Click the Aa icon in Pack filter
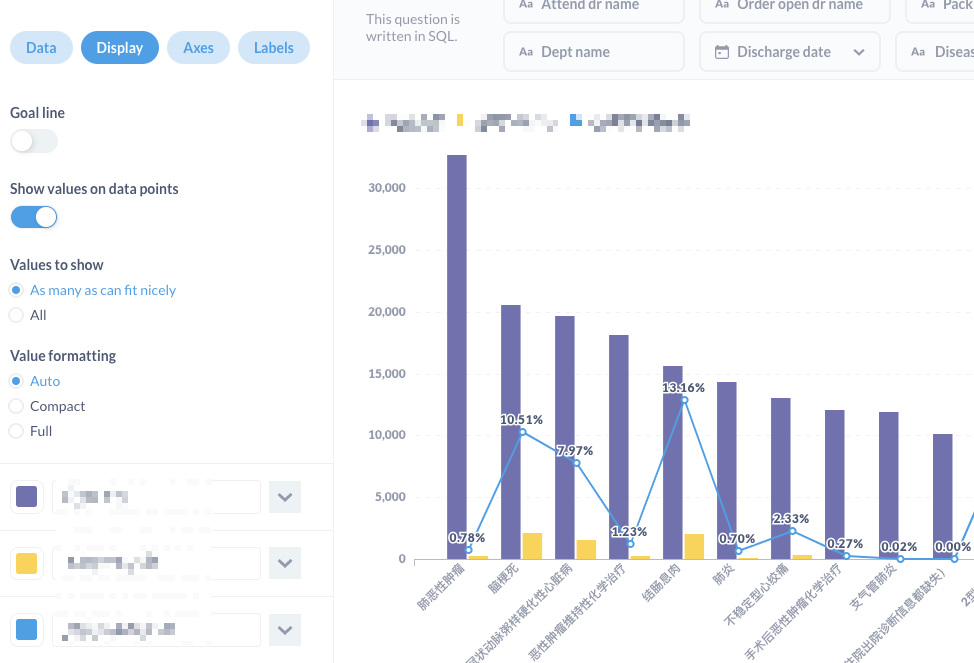The width and height of the screenshot is (974, 663). pyautogui.click(x=928, y=6)
